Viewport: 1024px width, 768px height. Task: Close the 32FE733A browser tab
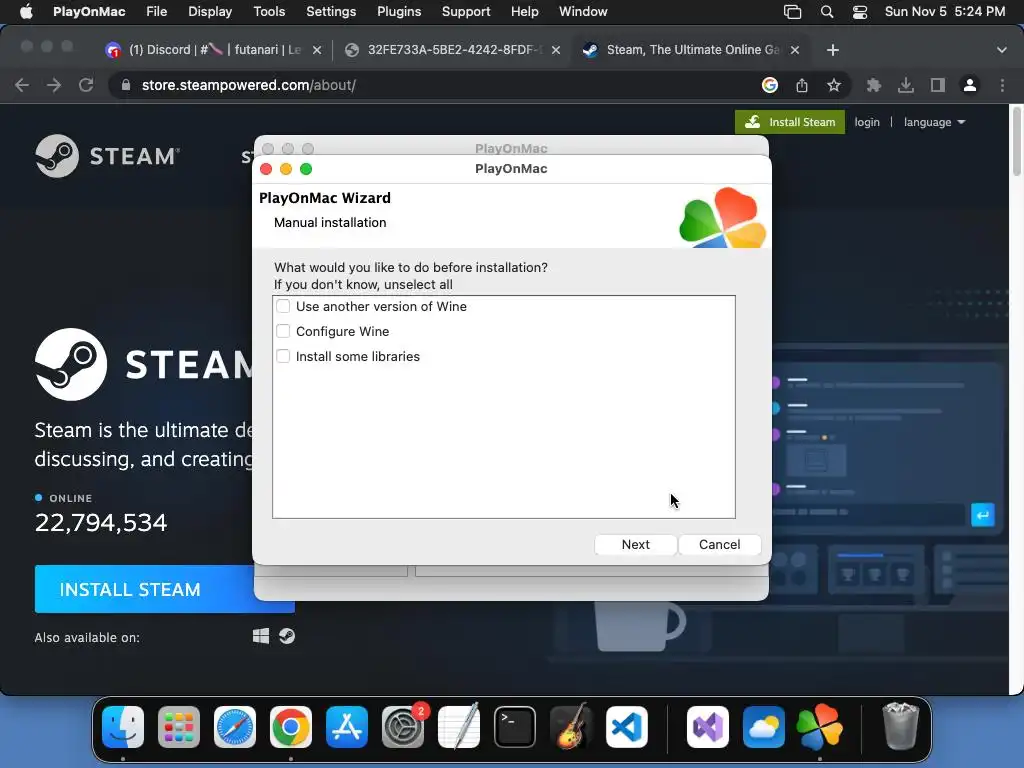pyautogui.click(x=556, y=50)
